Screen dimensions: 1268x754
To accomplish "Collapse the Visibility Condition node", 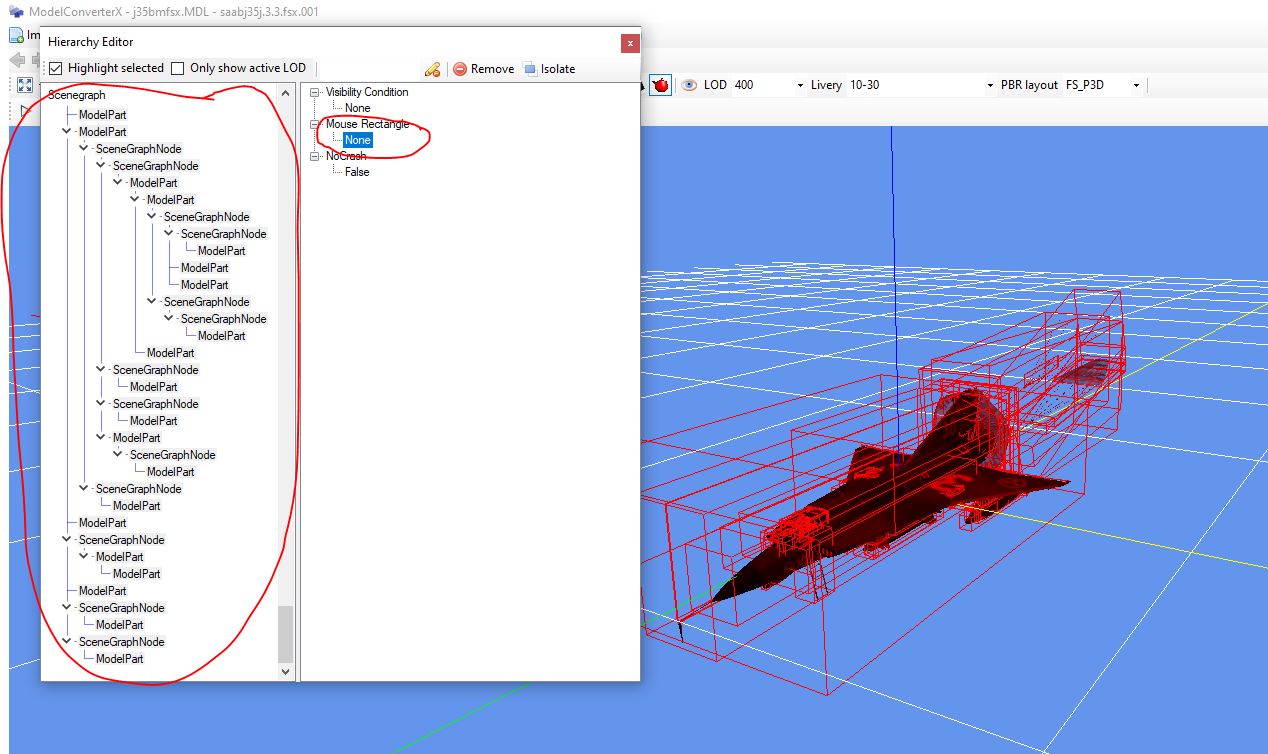I will [x=315, y=92].
